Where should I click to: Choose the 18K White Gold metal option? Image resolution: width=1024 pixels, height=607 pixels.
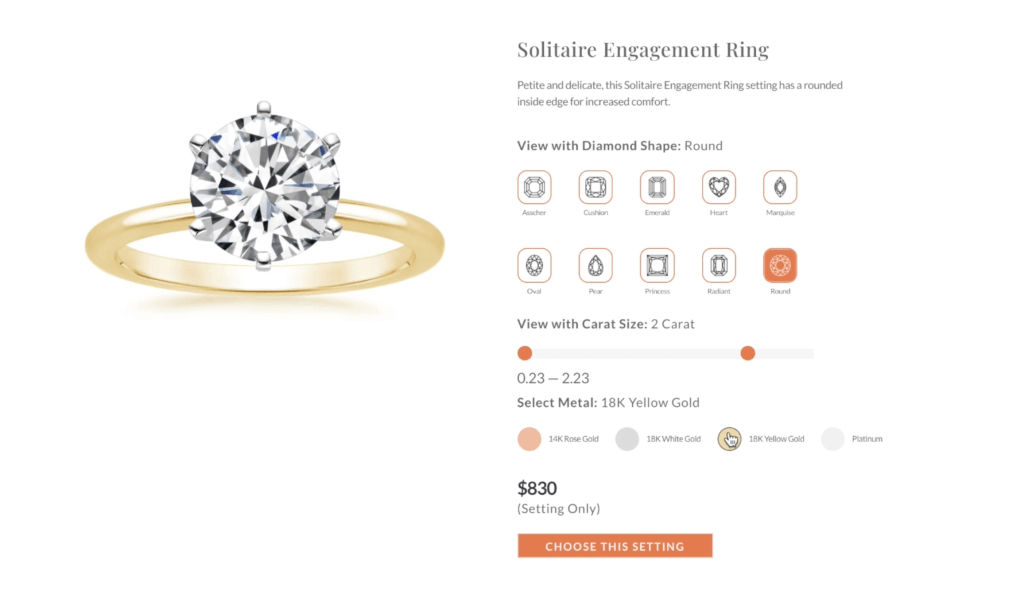click(x=627, y=438)
